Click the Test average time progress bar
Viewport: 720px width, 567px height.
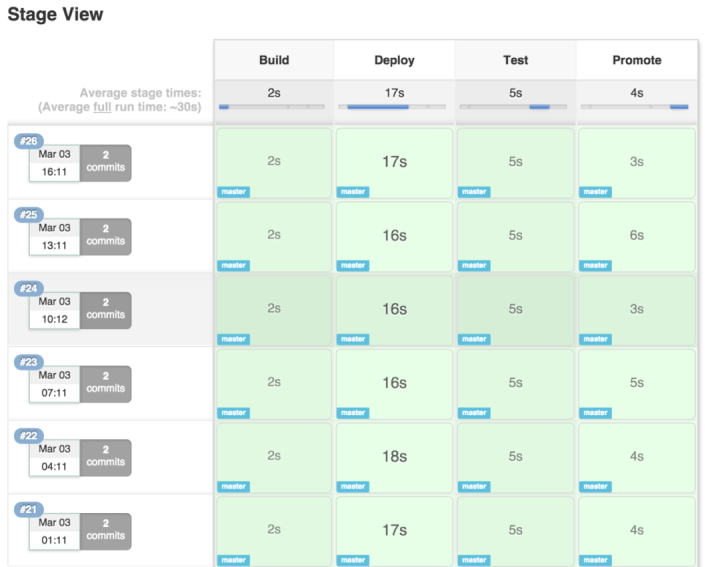click(515, 106)
